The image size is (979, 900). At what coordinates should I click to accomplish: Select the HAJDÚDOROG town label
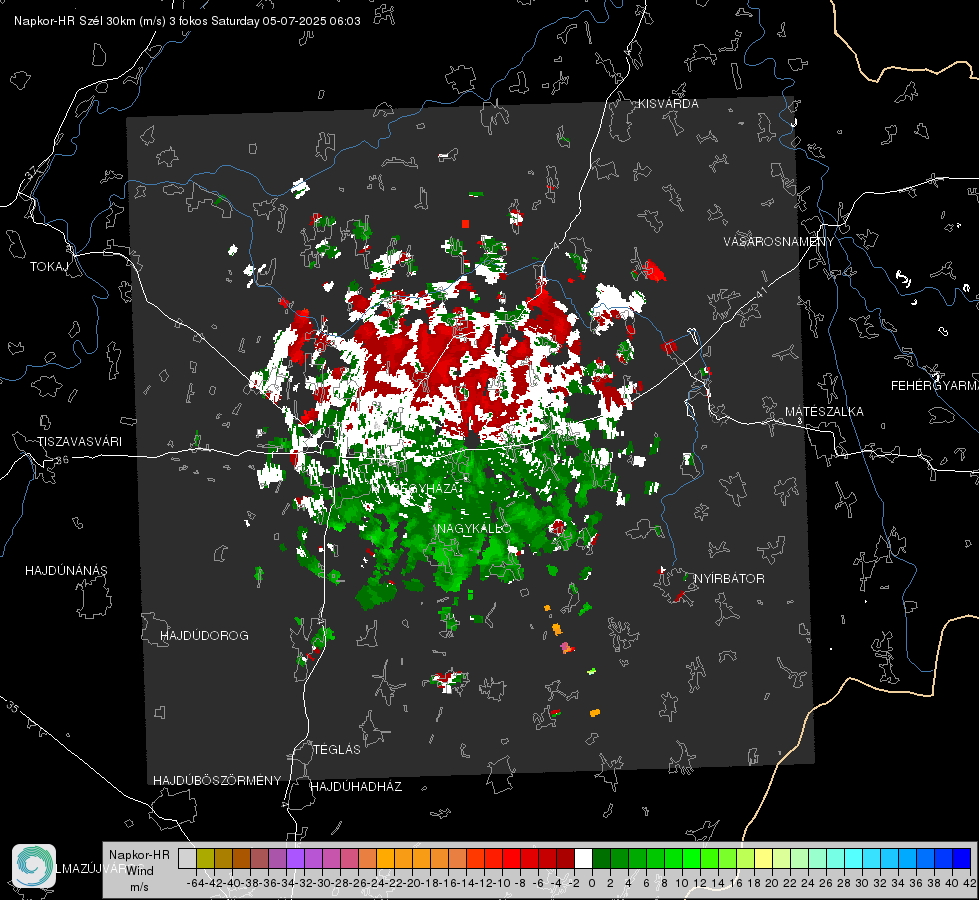point(204,635)
